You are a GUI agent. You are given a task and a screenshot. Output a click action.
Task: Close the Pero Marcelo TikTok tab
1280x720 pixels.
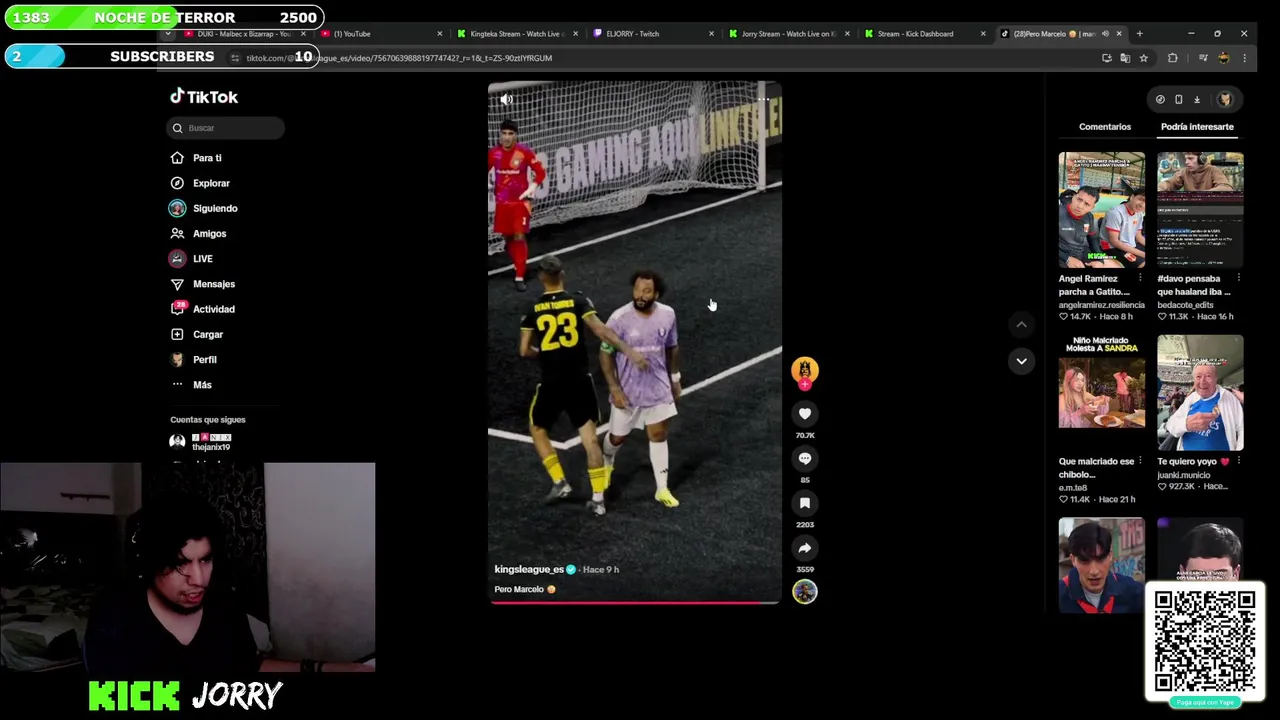click(1119, 34)
